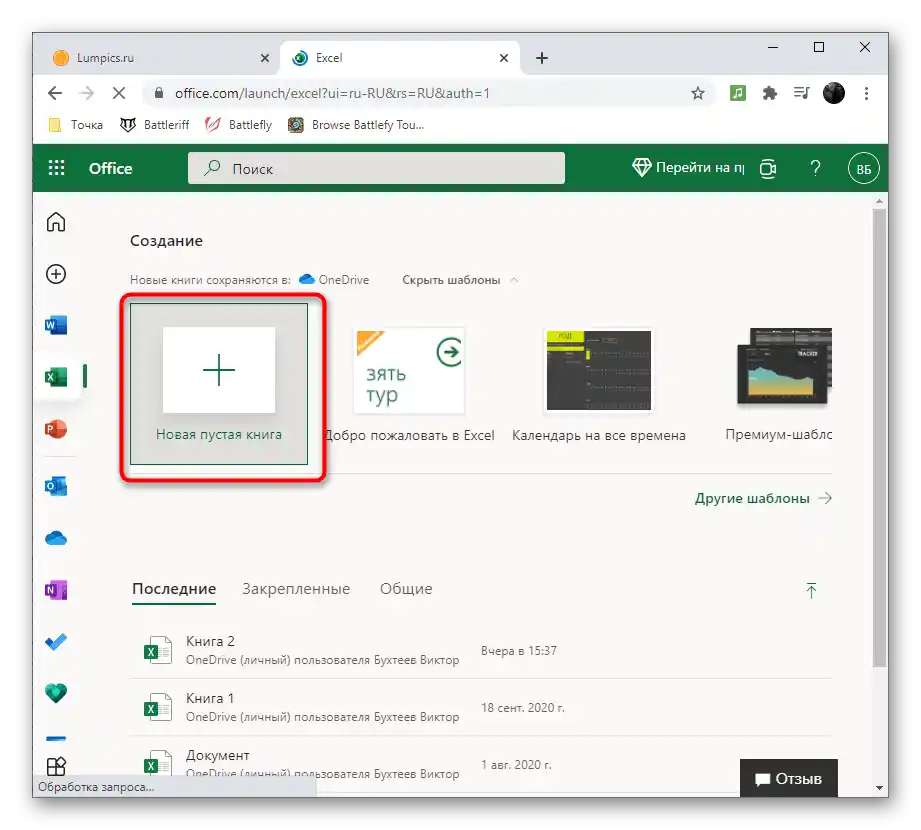Open the Meet Now camera icon
The height and width of the screenshot is (830, 921).
pyautogui.click(x=768, y=169)
